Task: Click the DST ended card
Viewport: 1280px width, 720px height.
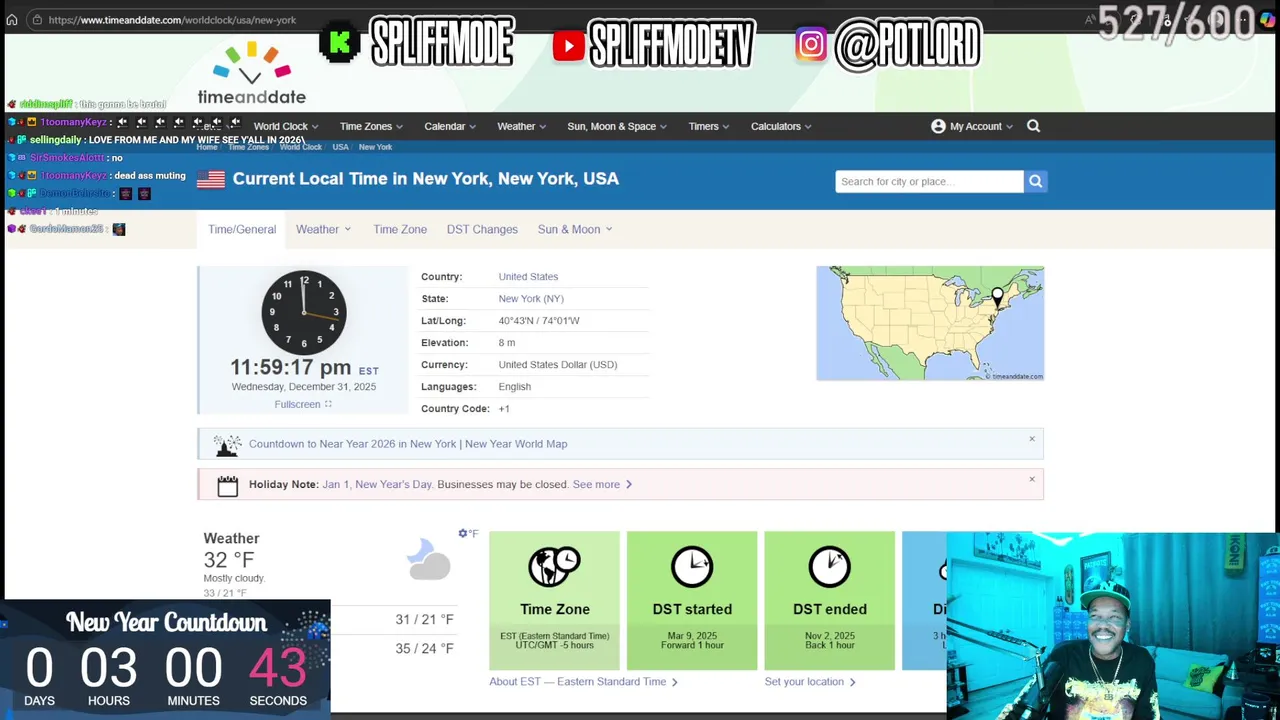Action: pos(830,600)
